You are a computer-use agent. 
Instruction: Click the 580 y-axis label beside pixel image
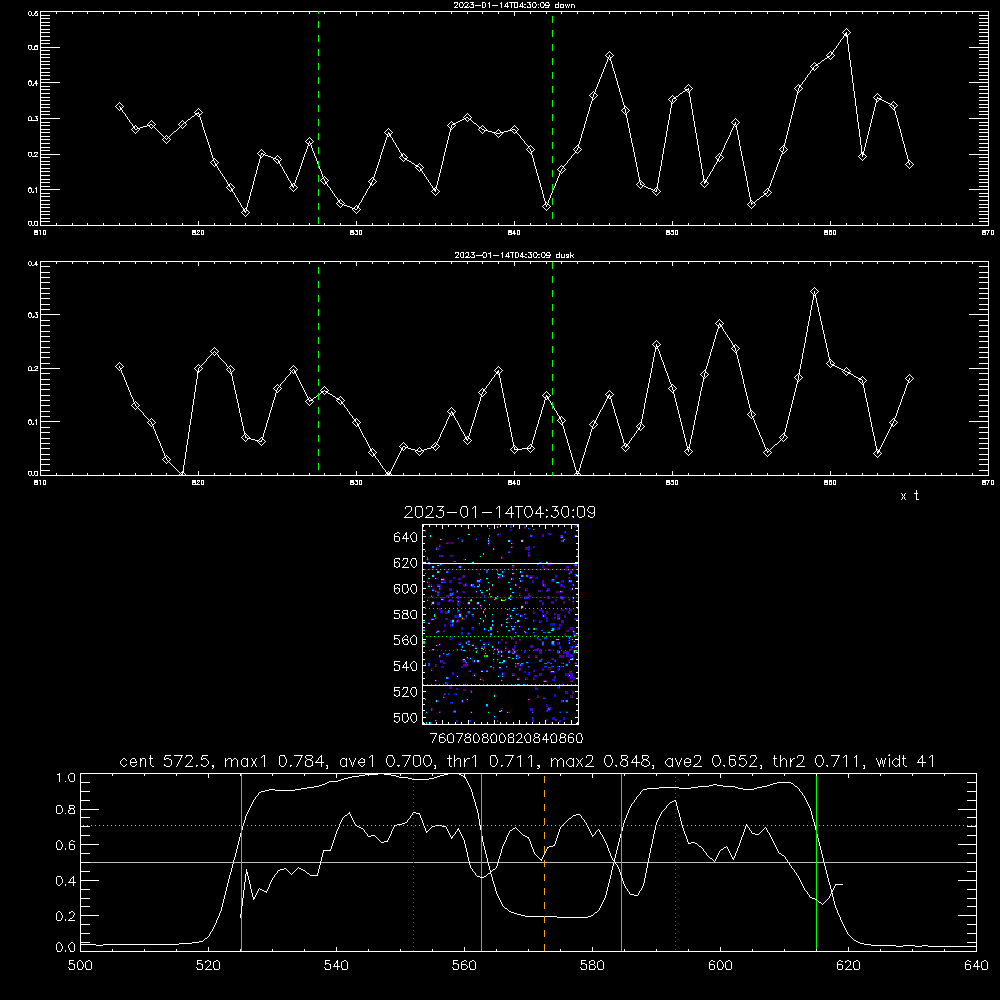pos(406,615)
